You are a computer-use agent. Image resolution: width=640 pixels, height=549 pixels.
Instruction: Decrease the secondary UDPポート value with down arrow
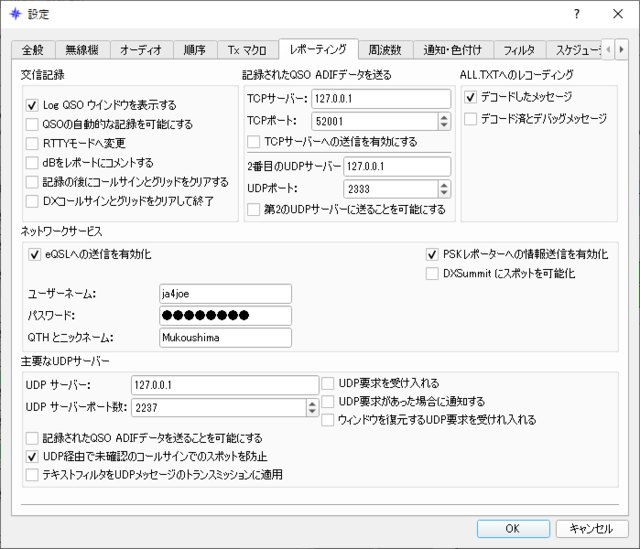444,193
